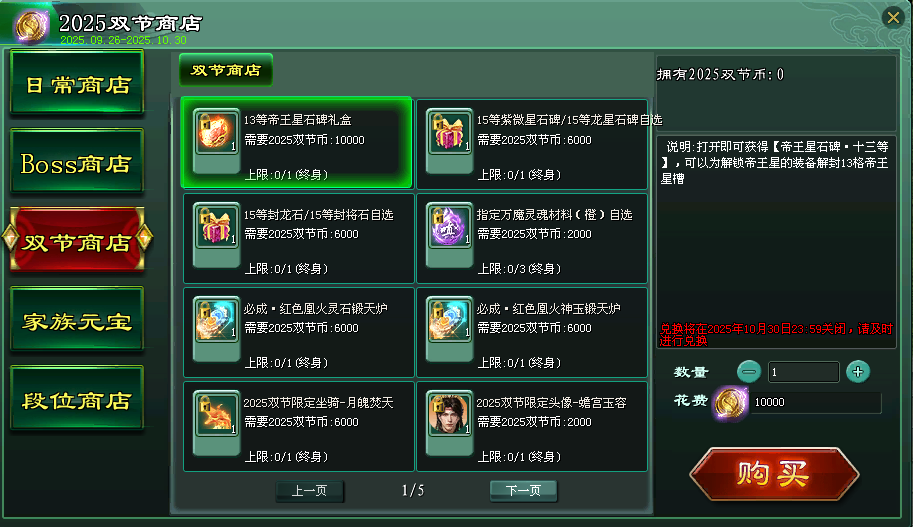
Task: Click the 15等紫微星石碑 gift box icon
Action: coord(449,132)
